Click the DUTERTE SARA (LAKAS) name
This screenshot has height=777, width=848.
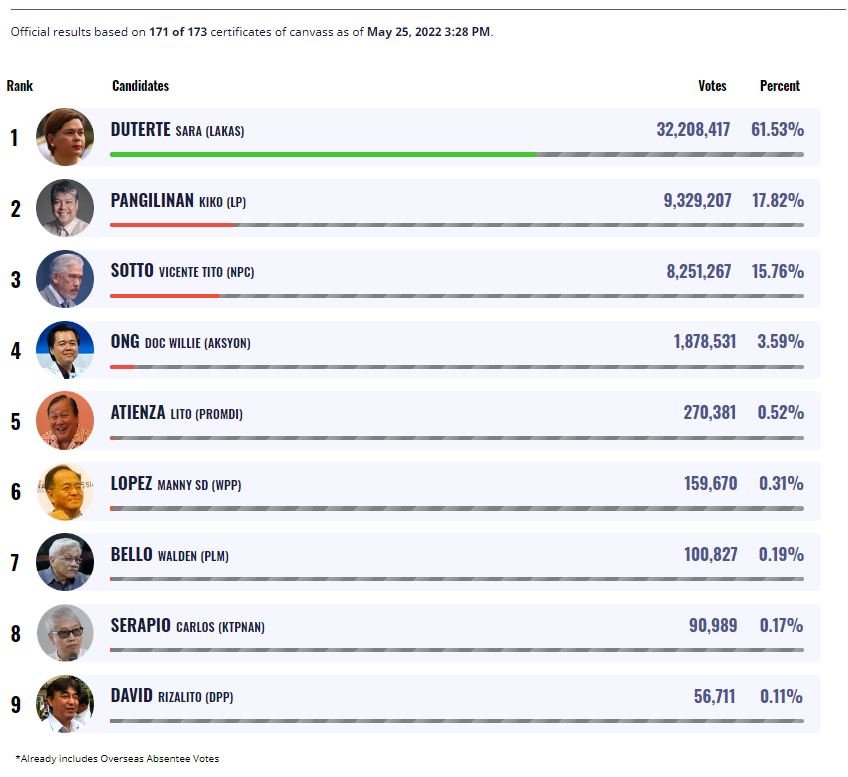(177, 130)
